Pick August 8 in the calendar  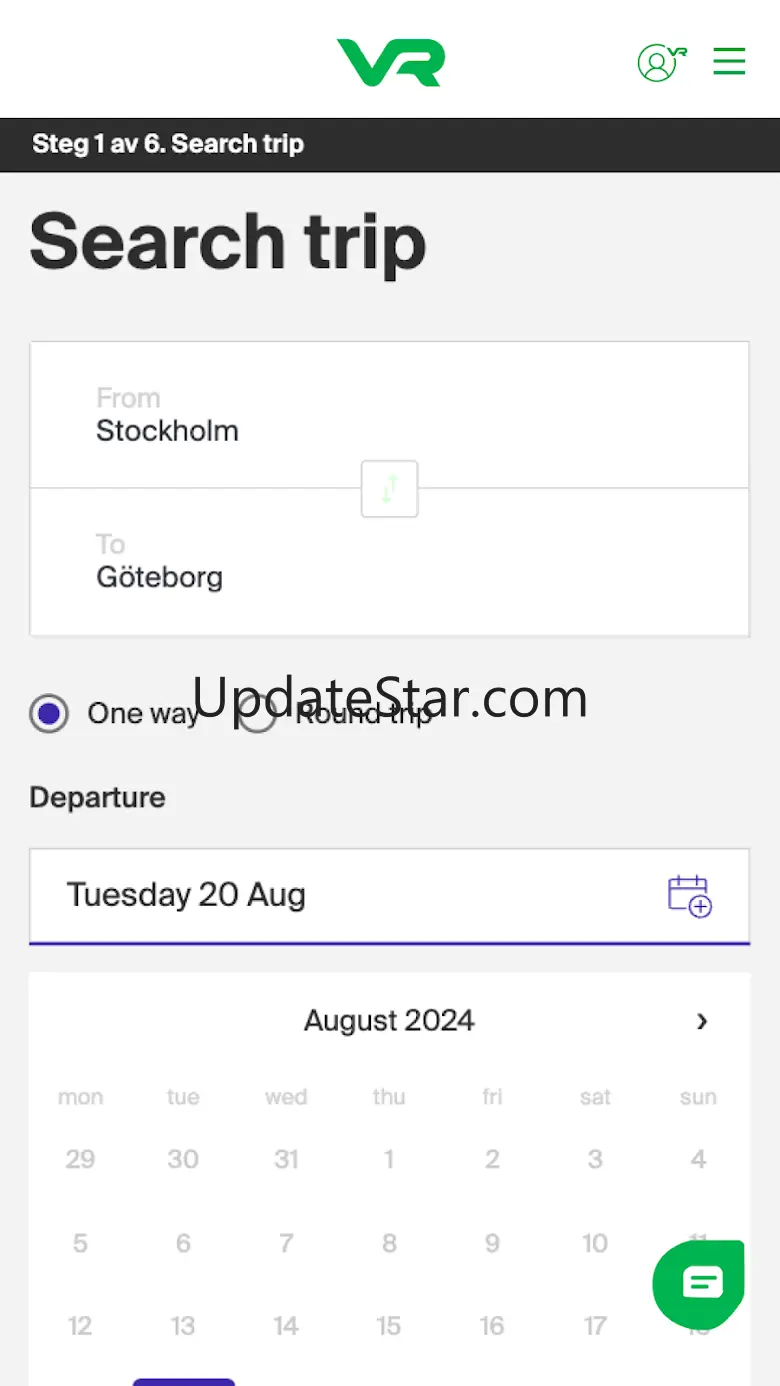[x=389, y=1243]
